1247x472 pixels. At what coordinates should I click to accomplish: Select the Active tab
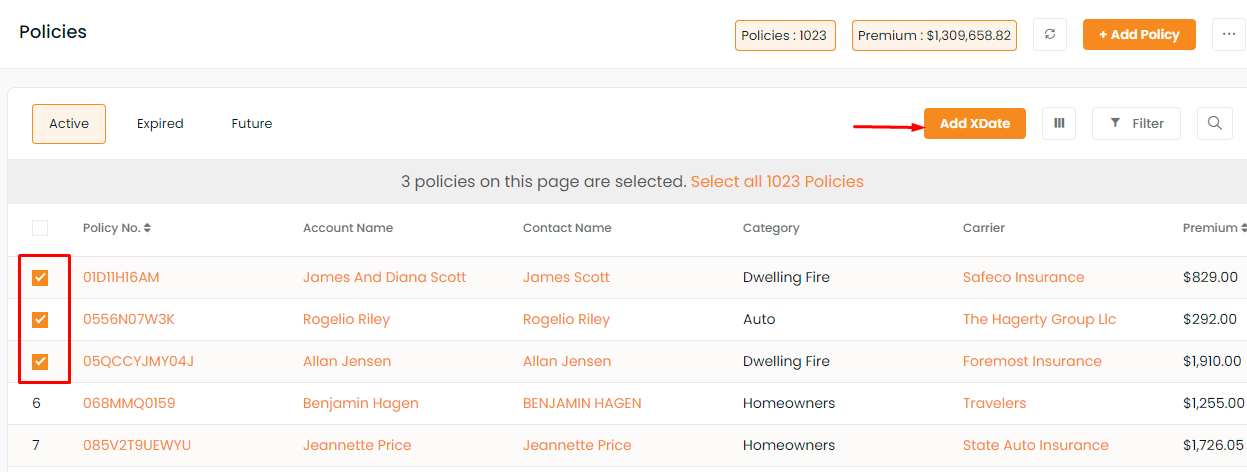tap(69, 124)
